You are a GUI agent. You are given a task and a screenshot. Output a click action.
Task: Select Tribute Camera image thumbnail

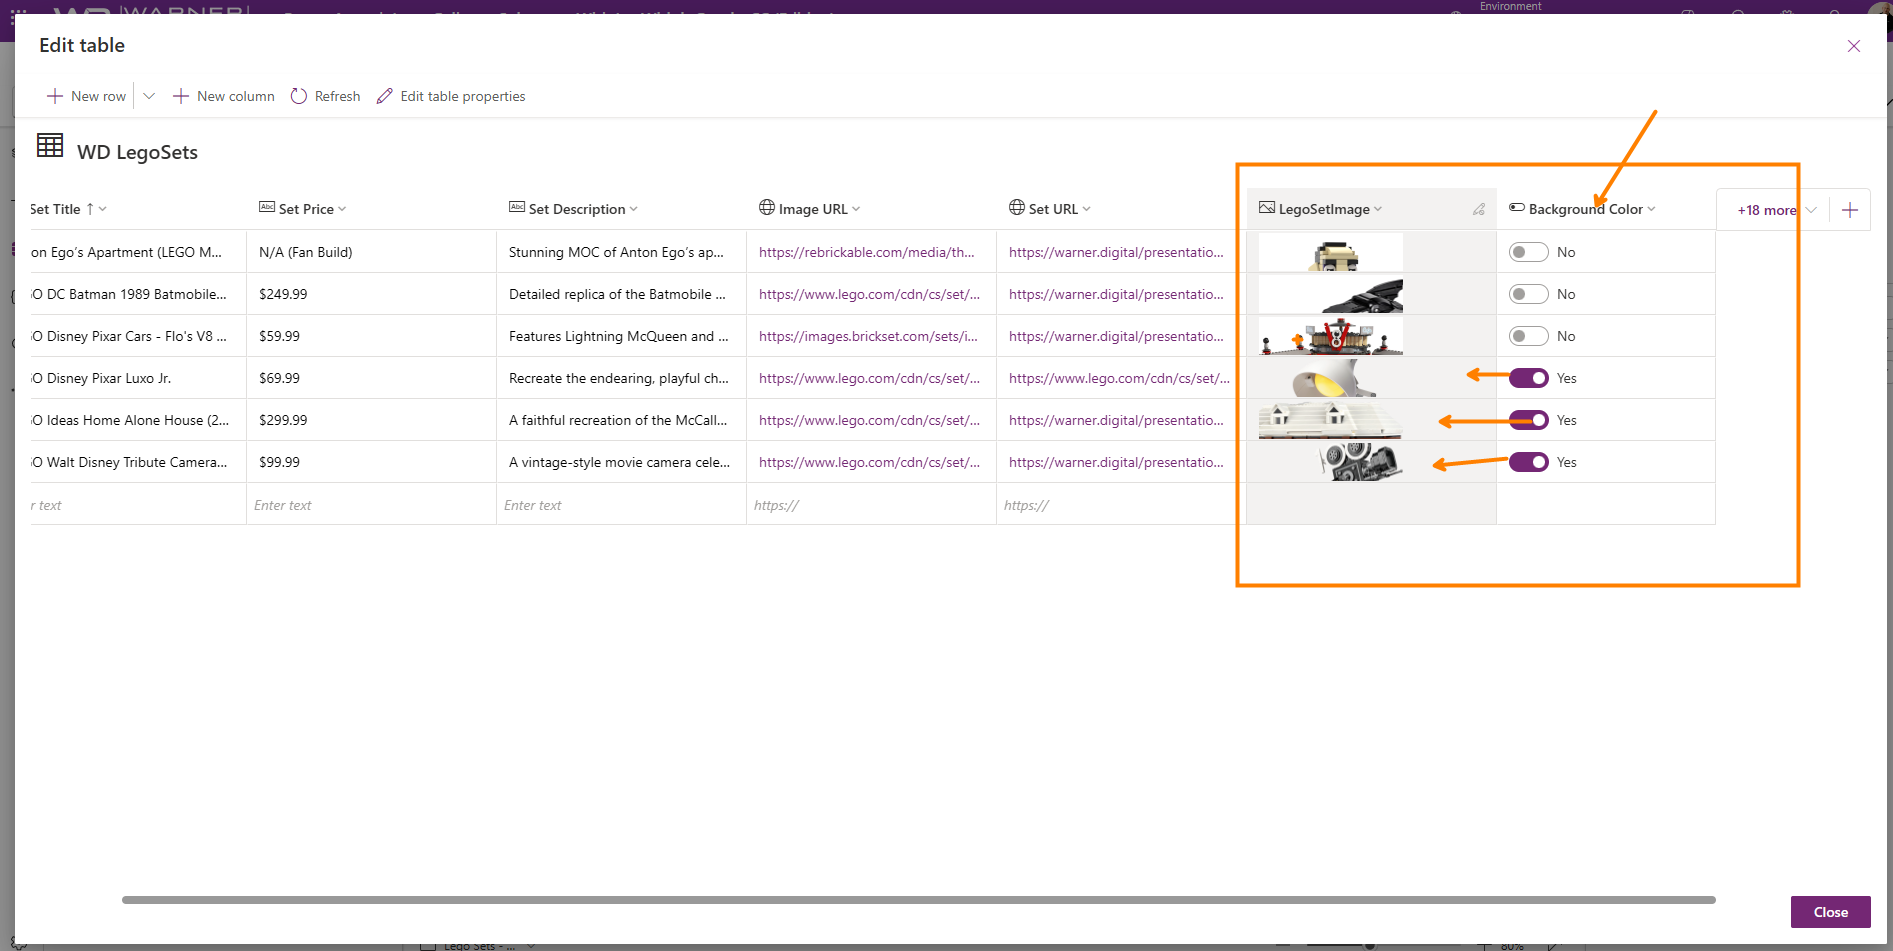[x=1331, y=462]
